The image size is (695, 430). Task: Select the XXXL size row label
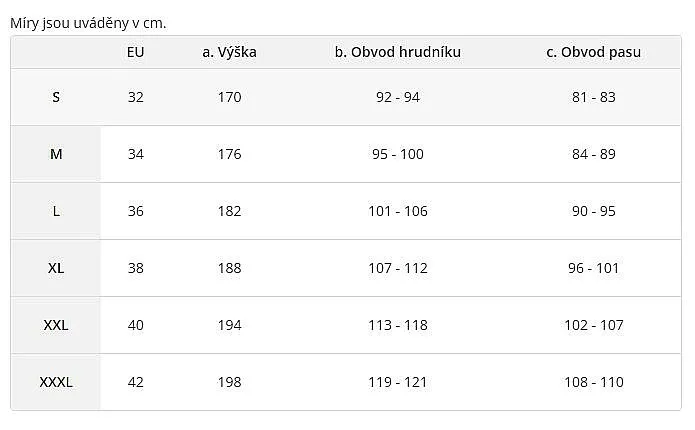click(x=56, y=382)
